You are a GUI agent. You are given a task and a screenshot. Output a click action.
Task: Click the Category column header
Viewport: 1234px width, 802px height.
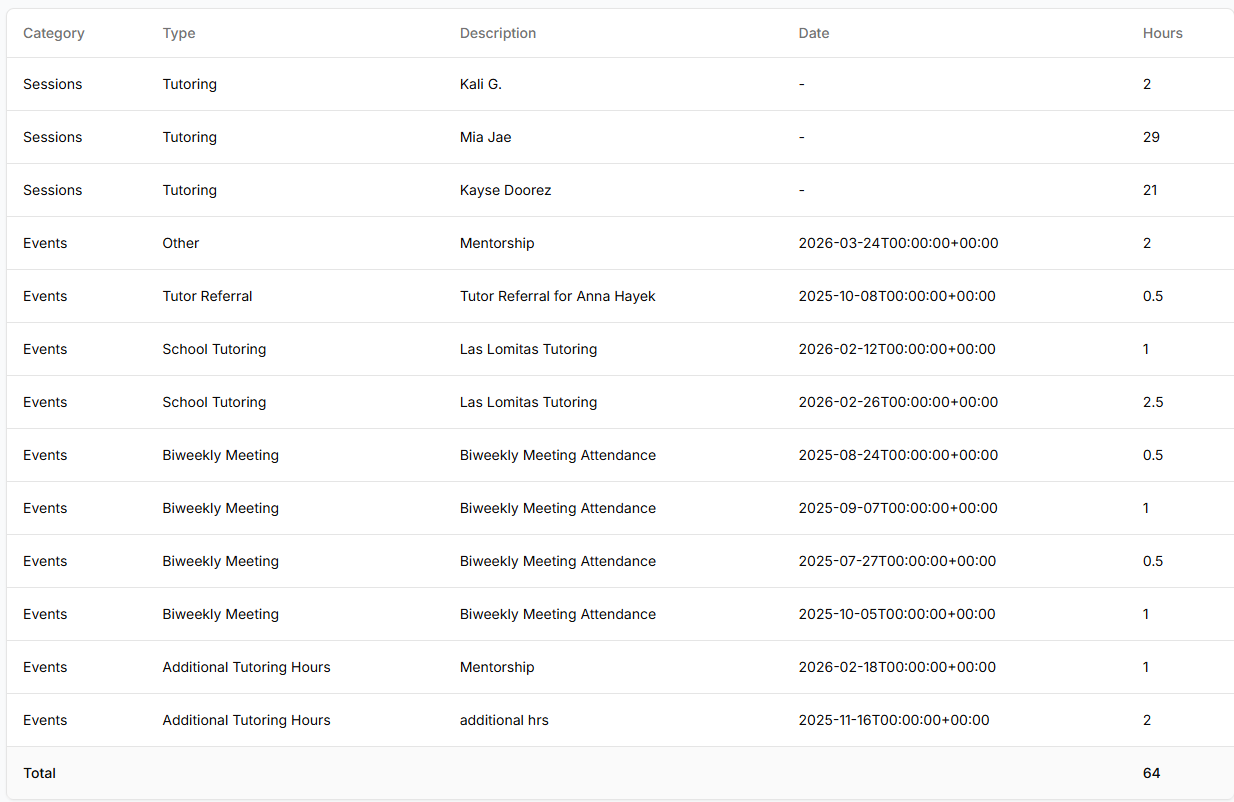coord(54,33)
